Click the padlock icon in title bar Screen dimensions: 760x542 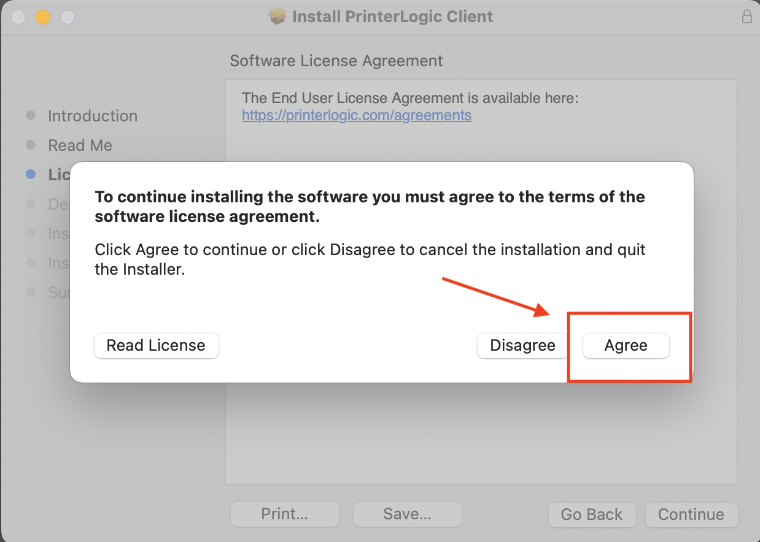click(746, 17)
